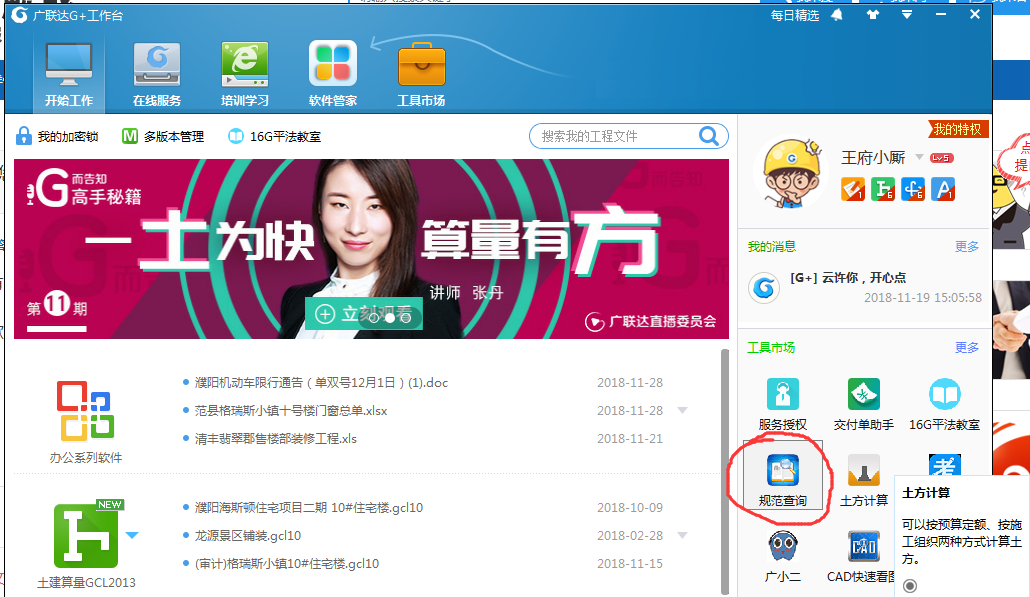Click the 办公系列软件 icon
This screenshot has height=597, width=1030.
coord(86,412)
